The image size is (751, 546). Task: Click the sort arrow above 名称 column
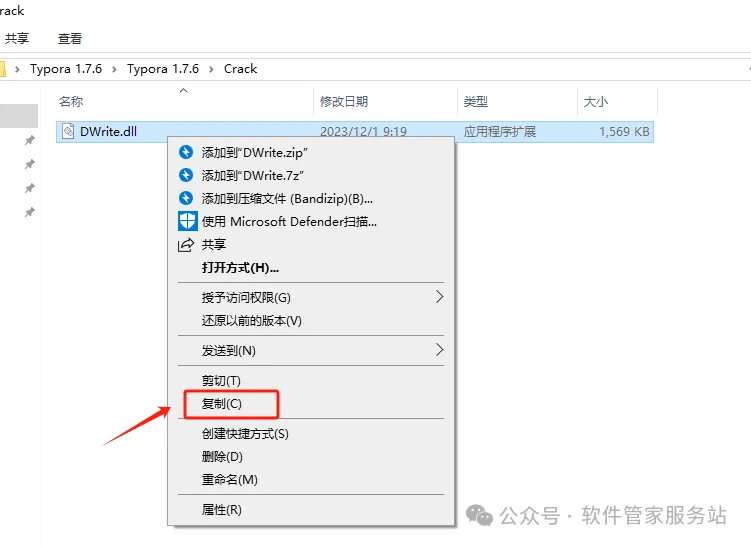[x=183, y=91]
